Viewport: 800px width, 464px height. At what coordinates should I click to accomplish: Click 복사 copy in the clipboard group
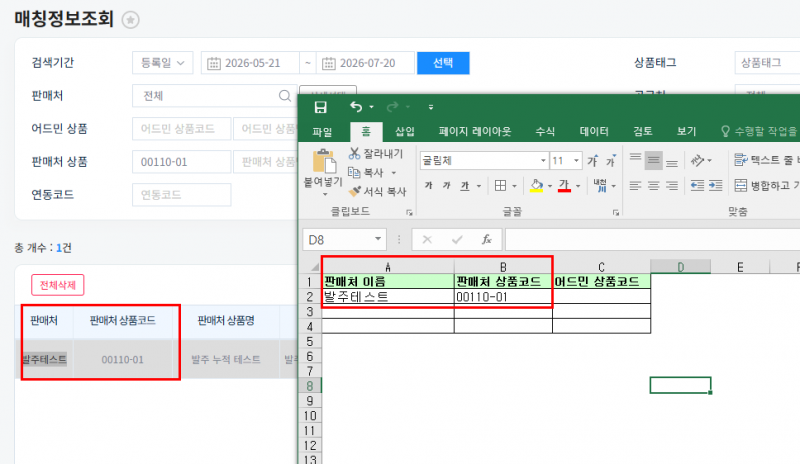(366, 173)
